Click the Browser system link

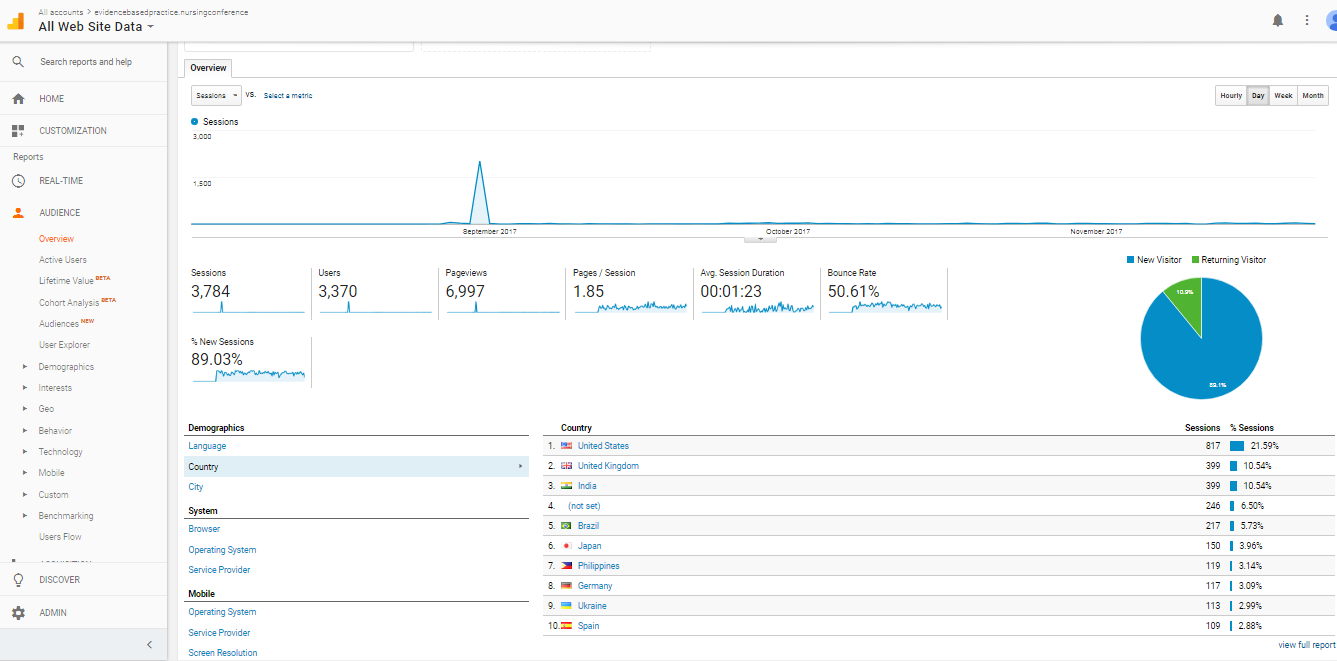204,529
